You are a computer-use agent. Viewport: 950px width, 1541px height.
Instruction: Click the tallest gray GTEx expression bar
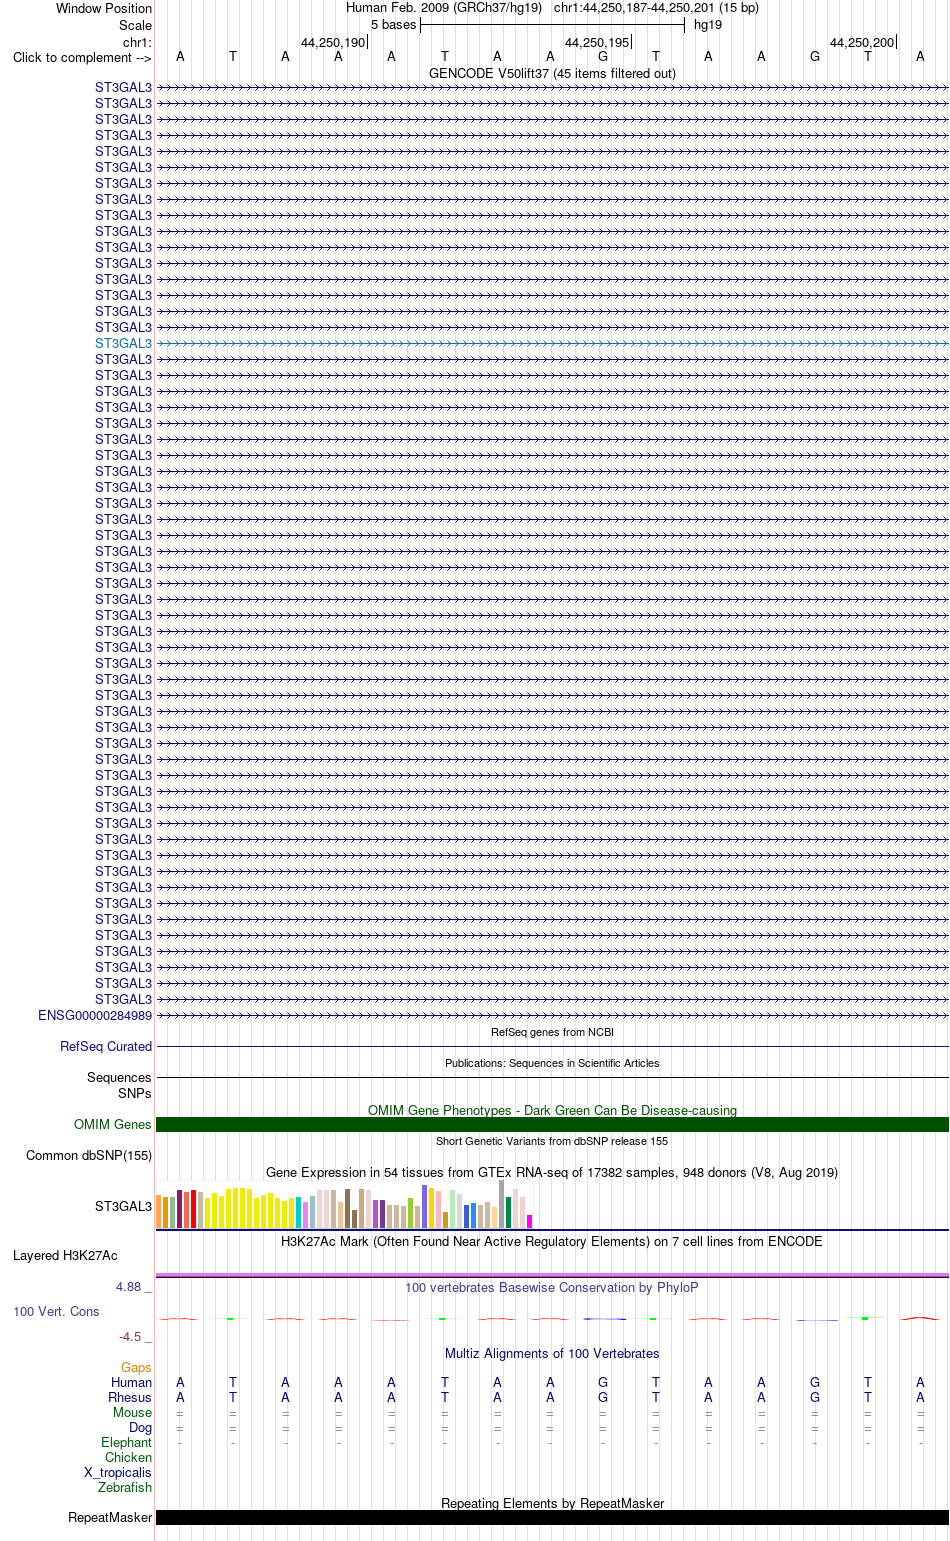click(x=502, y=1204)
